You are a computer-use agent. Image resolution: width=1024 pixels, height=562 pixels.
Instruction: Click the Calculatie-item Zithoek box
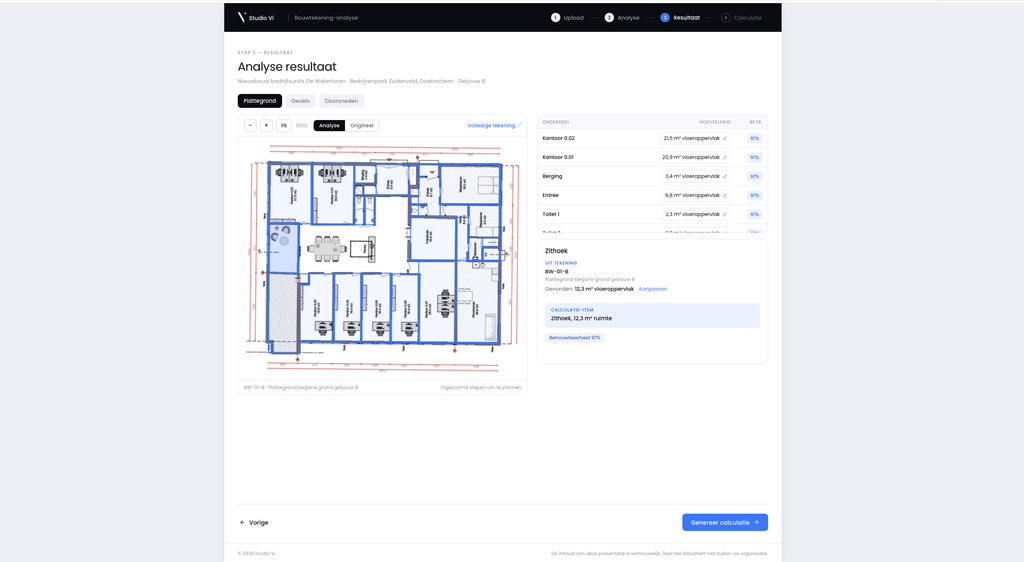tap(652, 315)
